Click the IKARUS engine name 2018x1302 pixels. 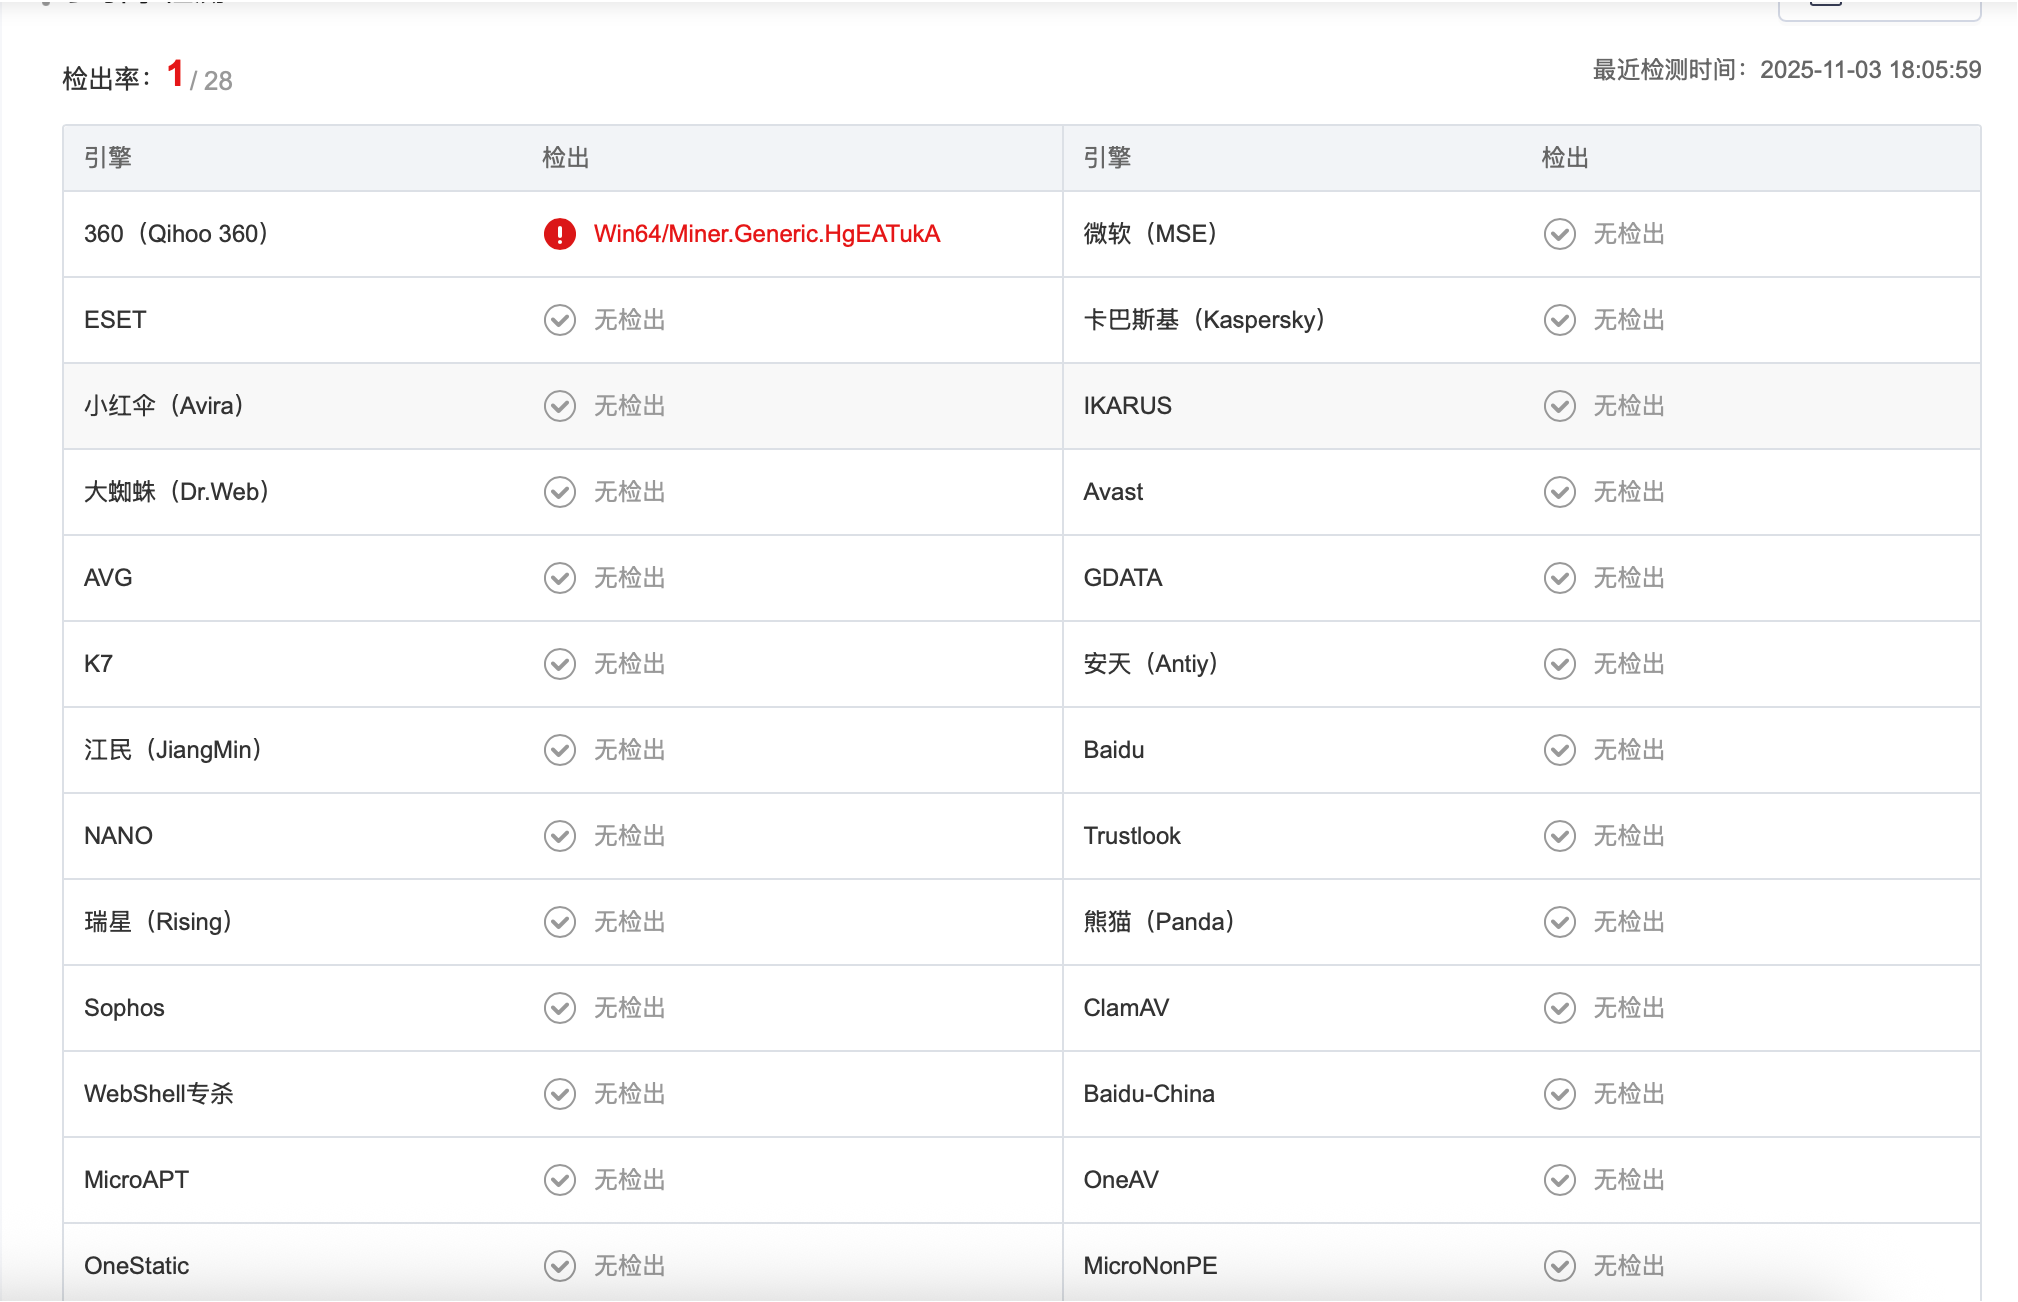click(1127, 406)
